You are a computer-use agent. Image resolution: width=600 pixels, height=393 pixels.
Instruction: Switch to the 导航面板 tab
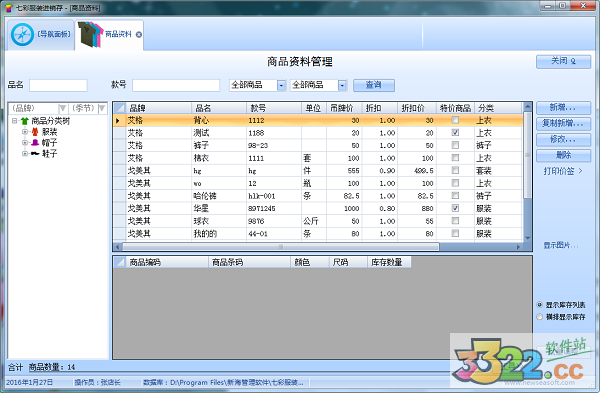pyautogui.click(x=41, y=35)
